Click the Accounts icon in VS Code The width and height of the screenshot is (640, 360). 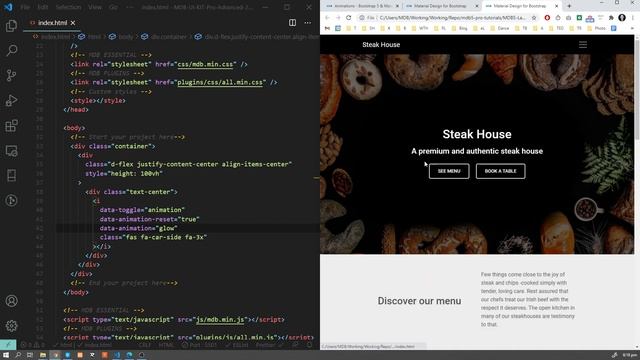[11, 301]
